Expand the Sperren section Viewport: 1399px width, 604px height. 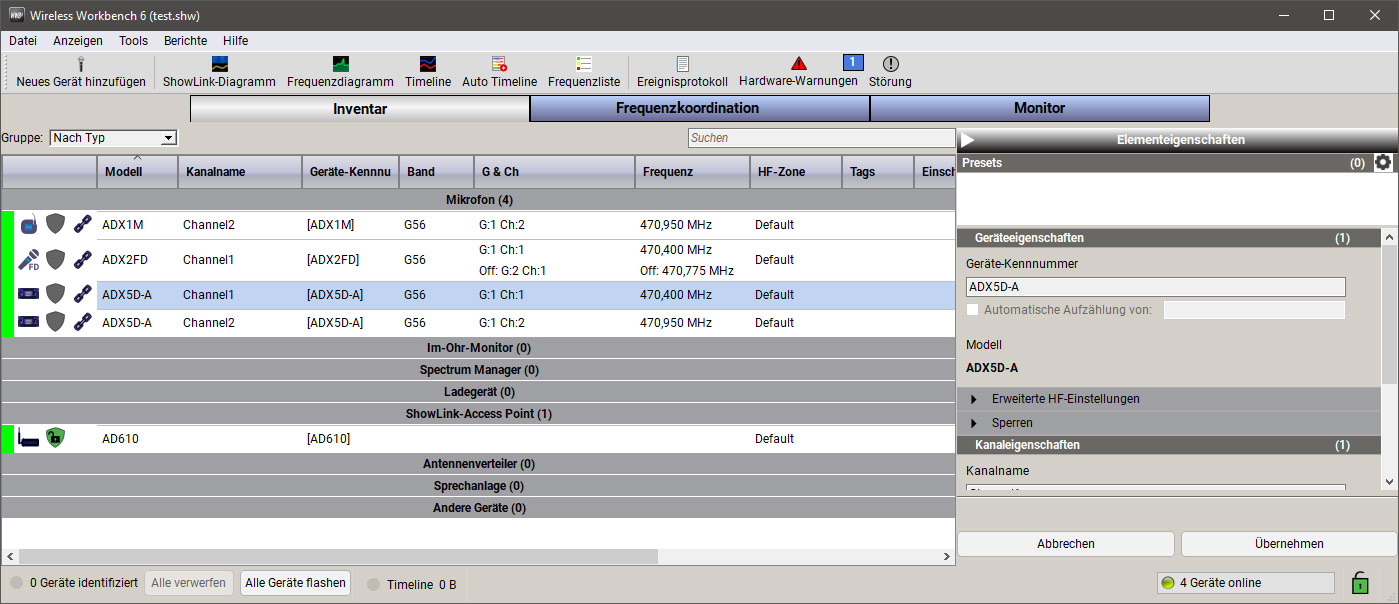[974, 423]
